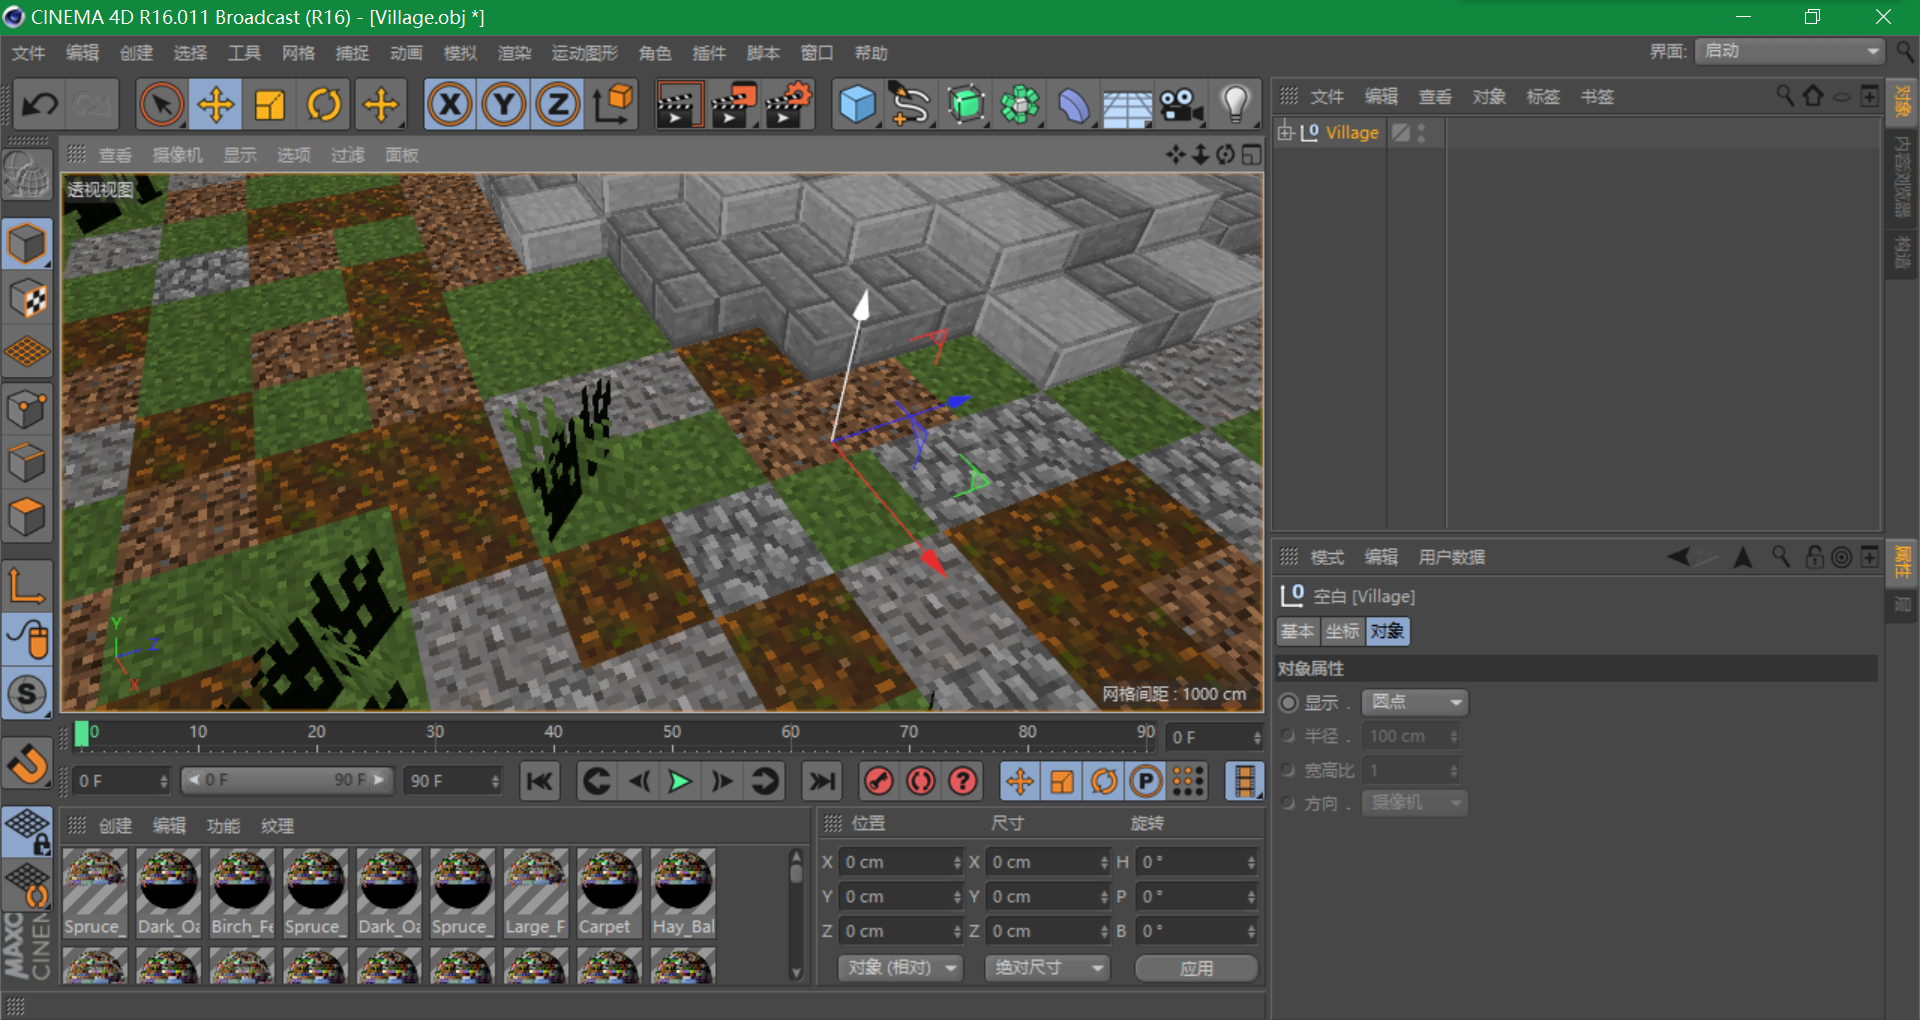Toggle parameter P keyframe recording
Image resolution: width=1920 pixels, height=1020 pixels.
(x=1146, y=781)
